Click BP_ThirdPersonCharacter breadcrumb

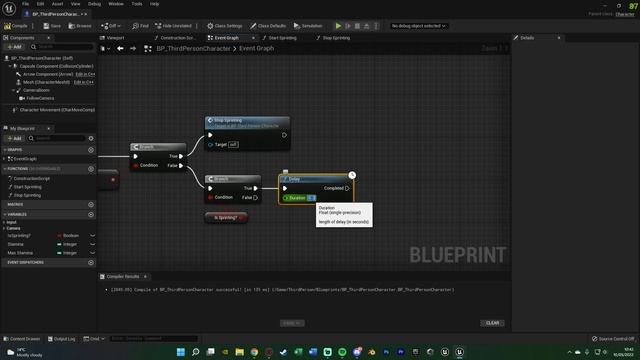click(193, 48)
